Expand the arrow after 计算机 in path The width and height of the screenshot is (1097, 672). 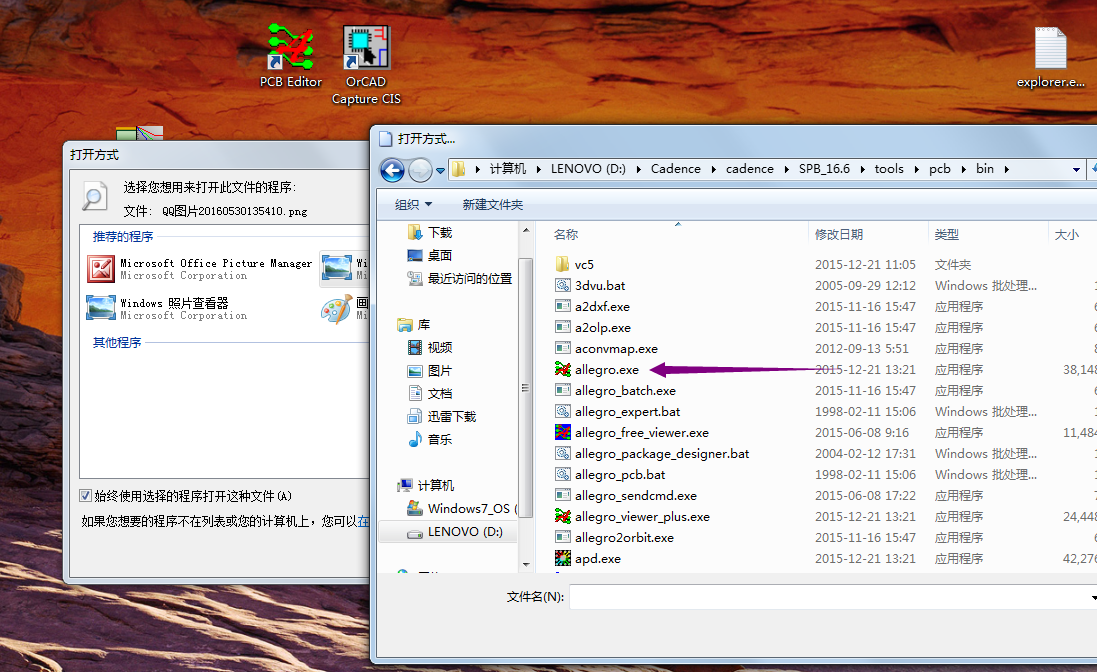[539, 169]
